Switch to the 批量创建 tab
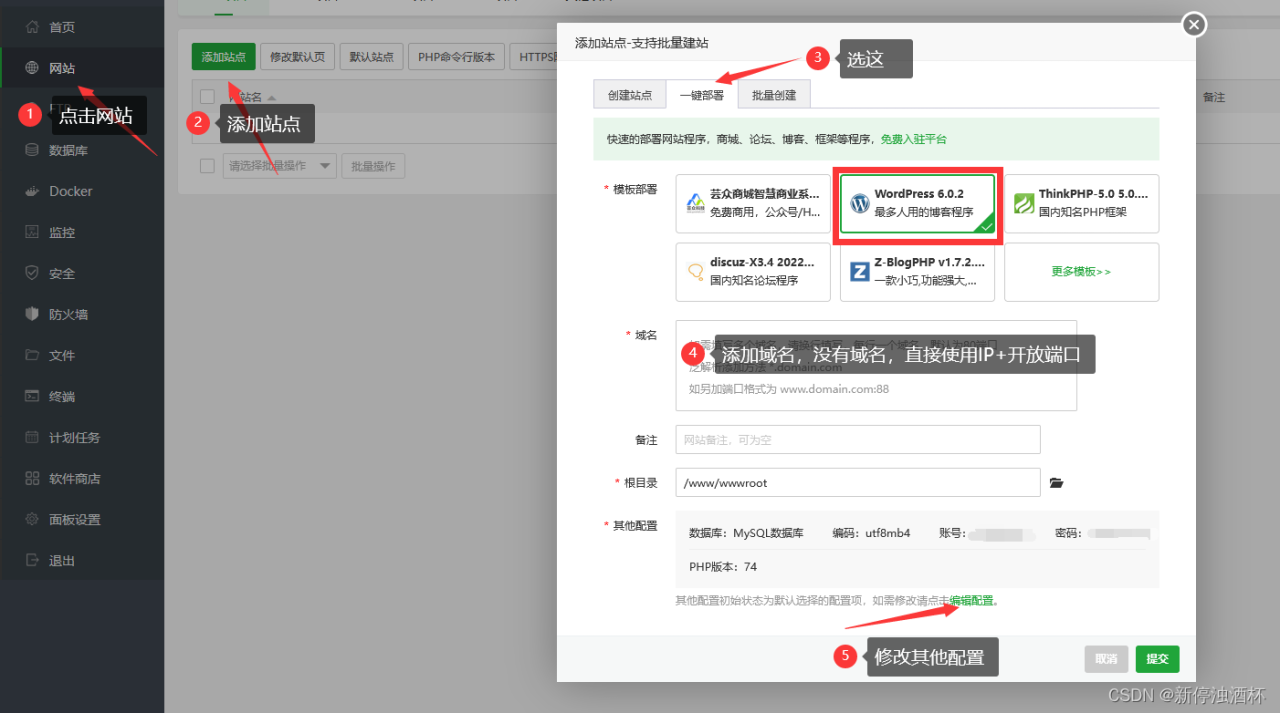Viewport: 1280px width, 713px height. click(x=774, y=95)
